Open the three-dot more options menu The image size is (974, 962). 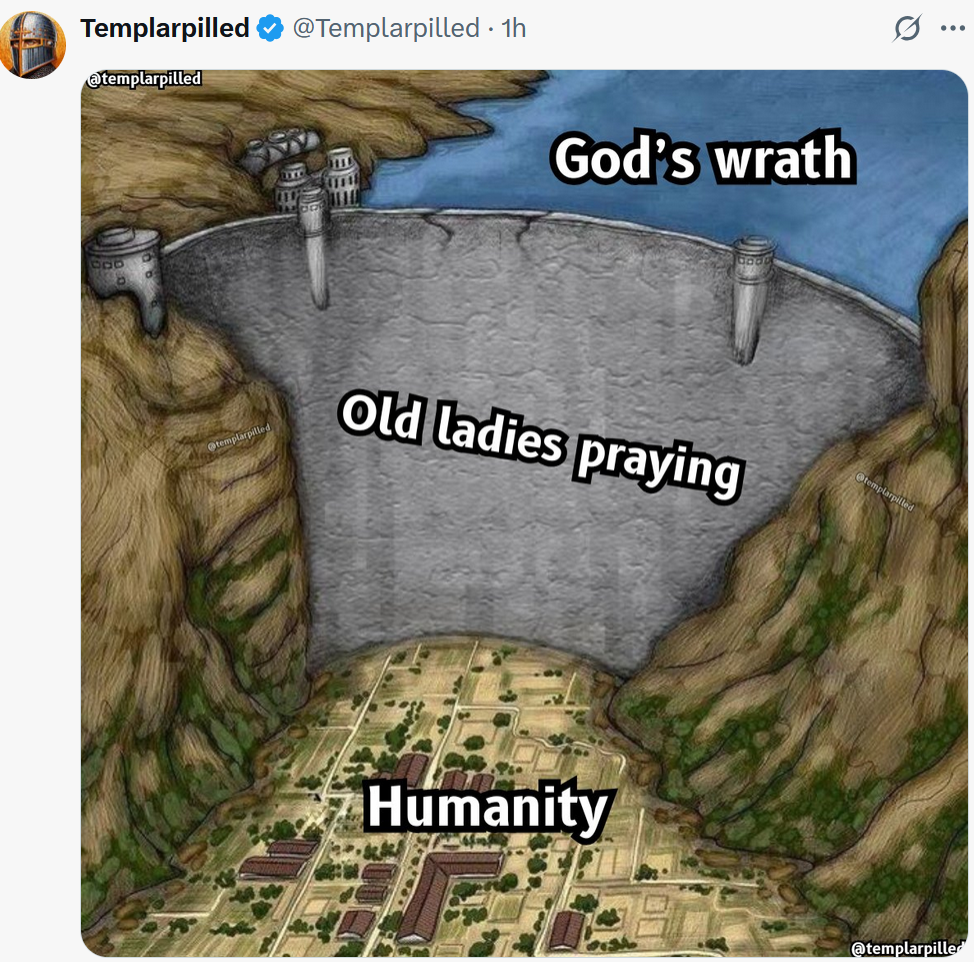pyautogui.click(x=952, y=29)
